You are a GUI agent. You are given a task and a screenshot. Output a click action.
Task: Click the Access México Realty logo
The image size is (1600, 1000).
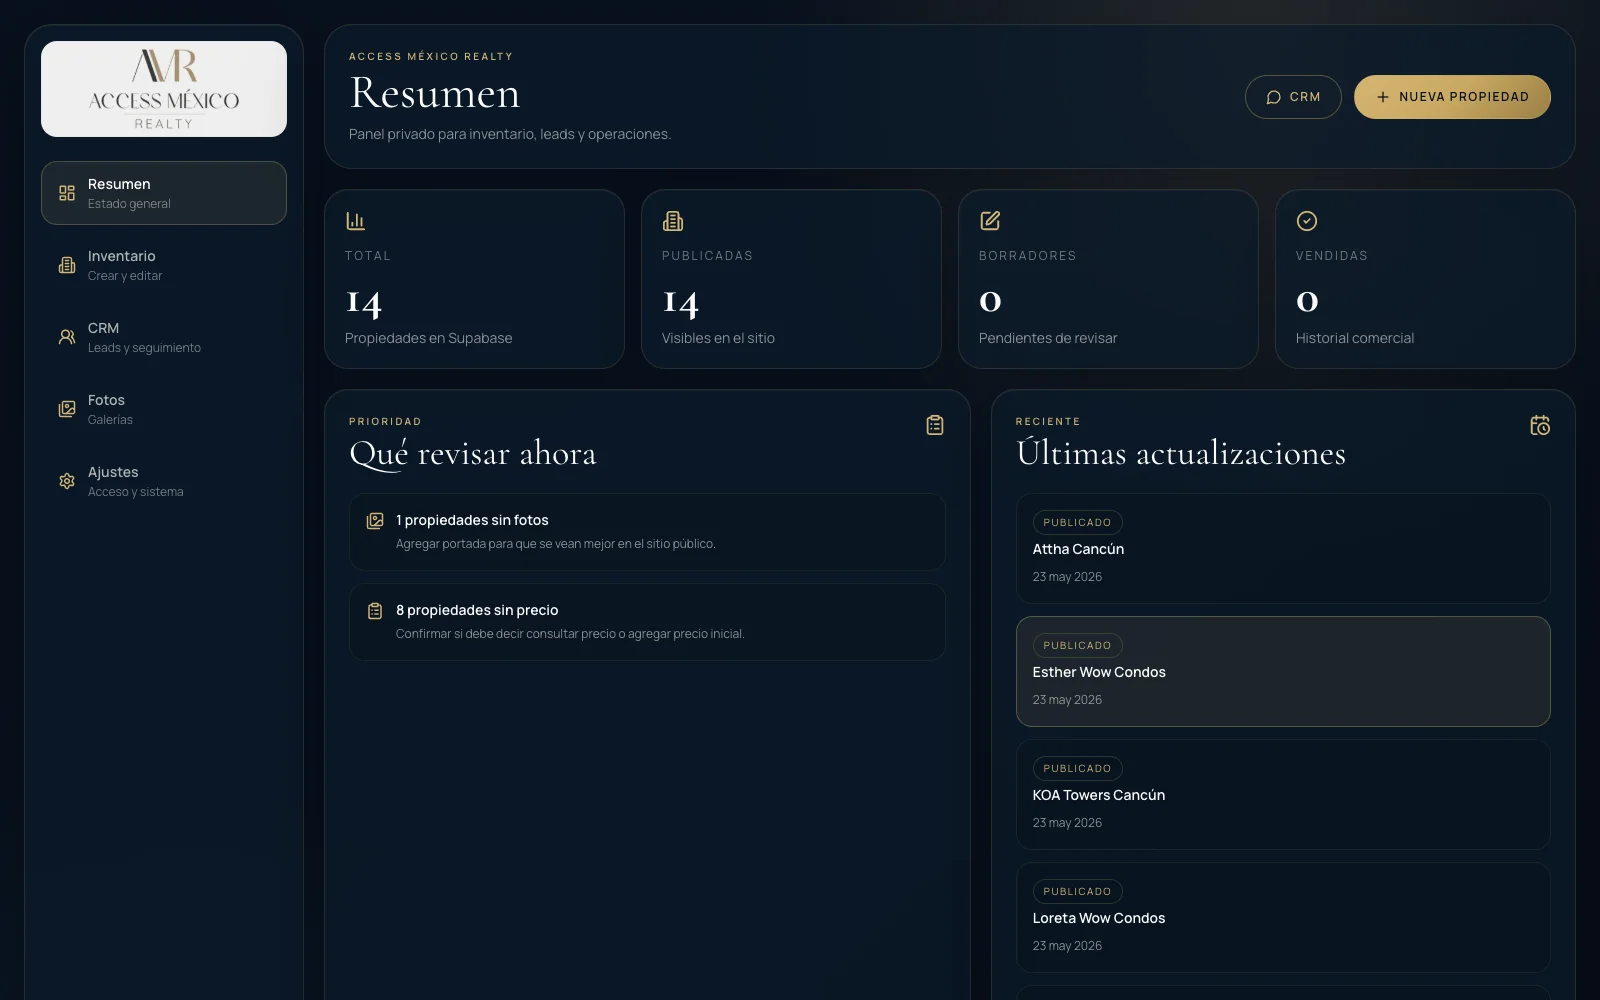164,89
